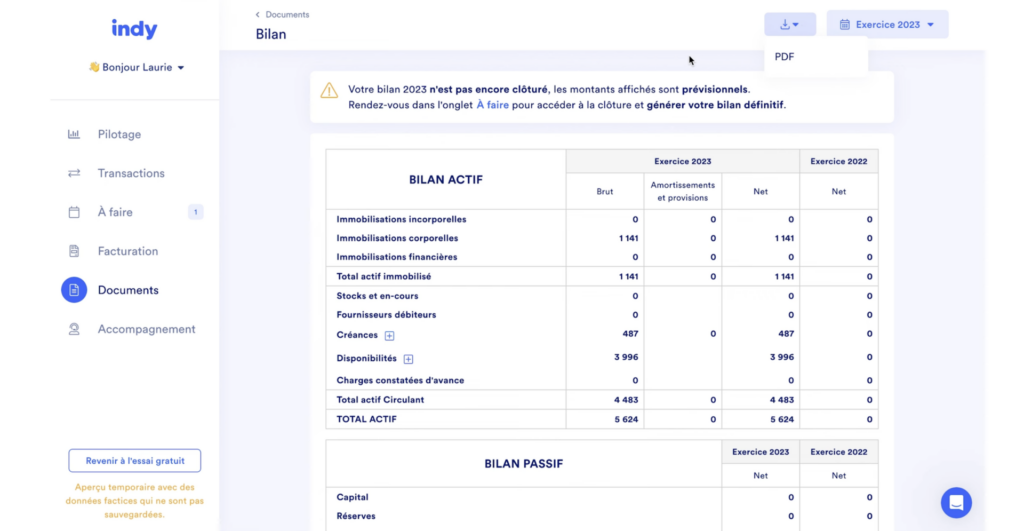Click the Réserves row label
This screenshot has width=1024, height=531.
pos(356,516)
